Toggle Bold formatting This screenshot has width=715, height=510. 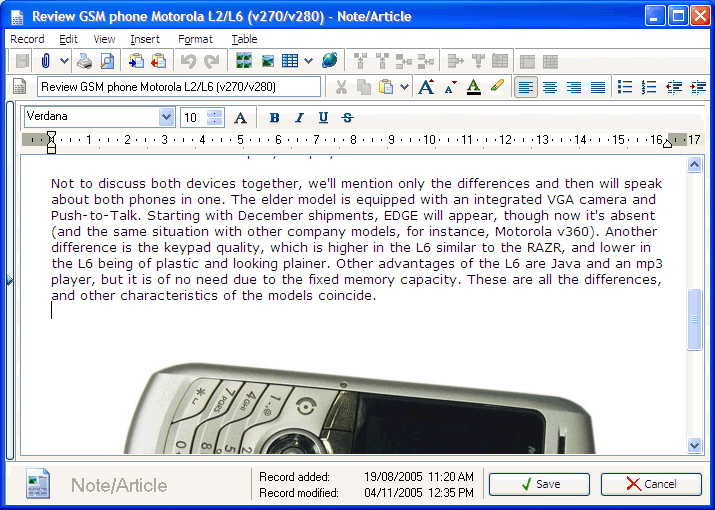click(274, 118)
